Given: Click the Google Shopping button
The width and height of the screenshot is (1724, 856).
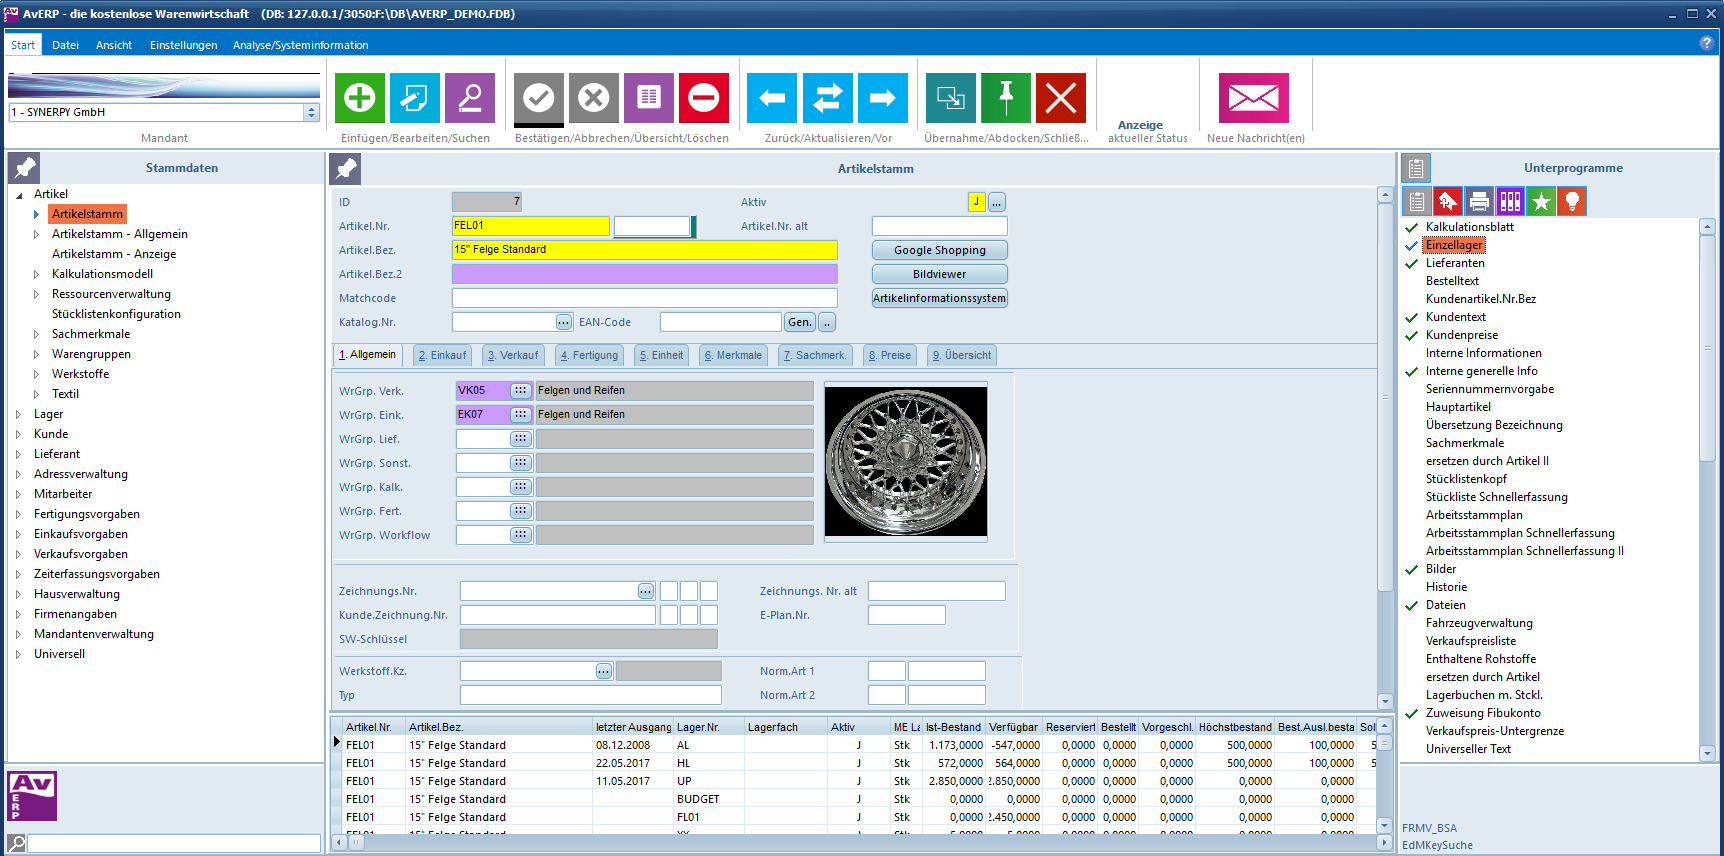Looking at the screenshot, I should point(939,250).
